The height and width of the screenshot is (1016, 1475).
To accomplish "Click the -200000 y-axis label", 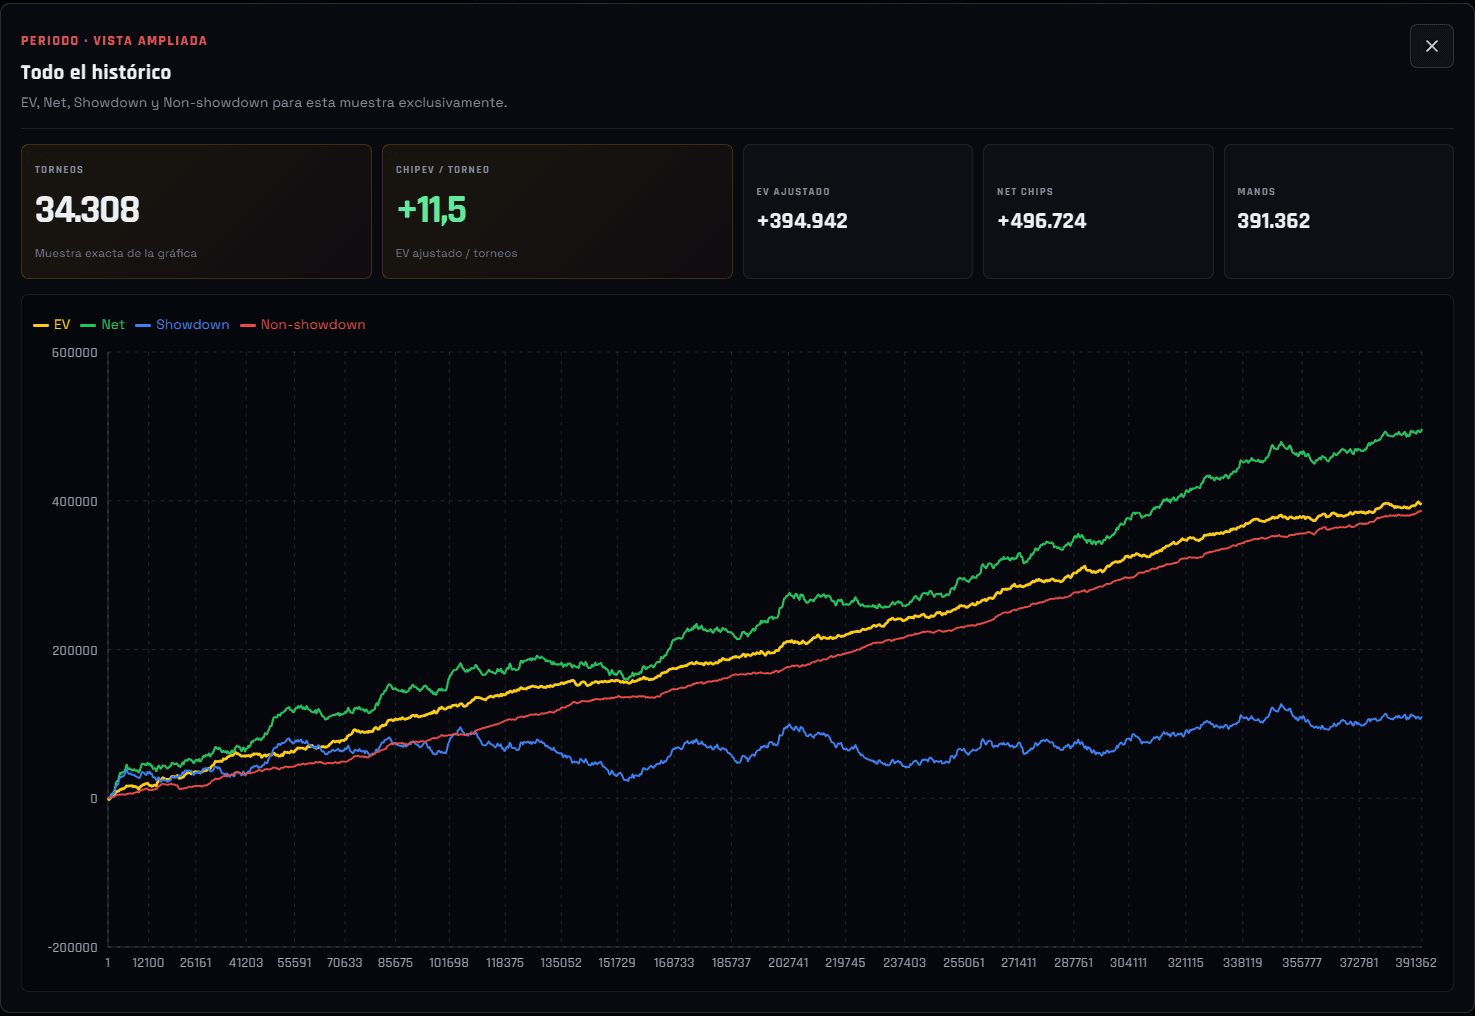I will (72, 948).
